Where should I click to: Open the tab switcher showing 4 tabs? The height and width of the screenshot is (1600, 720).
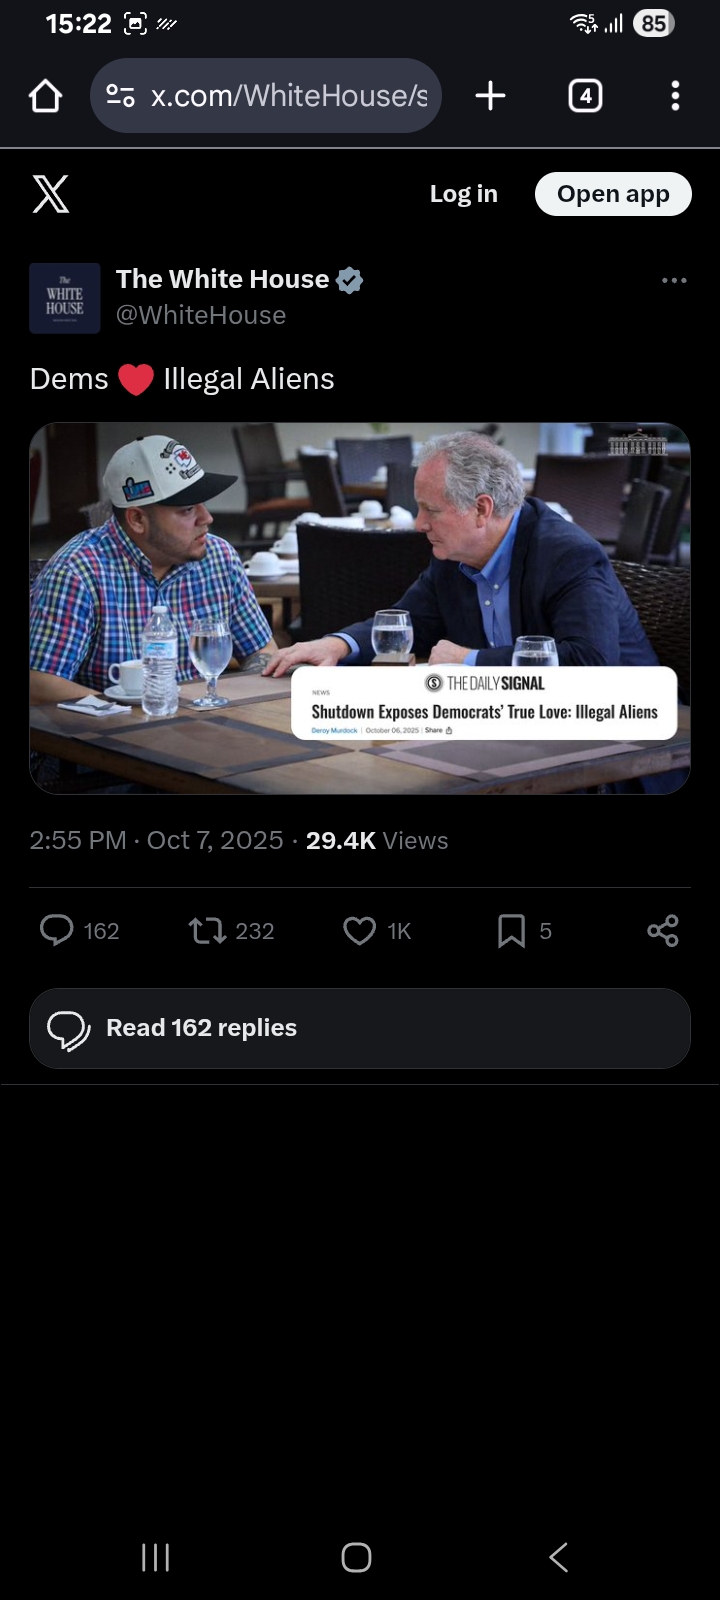point(585,96)
